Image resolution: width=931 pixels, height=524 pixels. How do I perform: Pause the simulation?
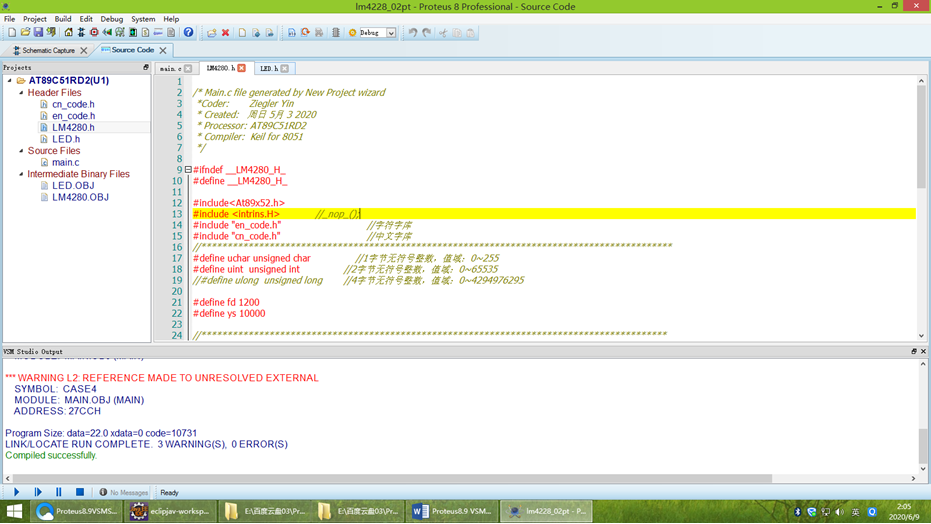click(58, 492)
